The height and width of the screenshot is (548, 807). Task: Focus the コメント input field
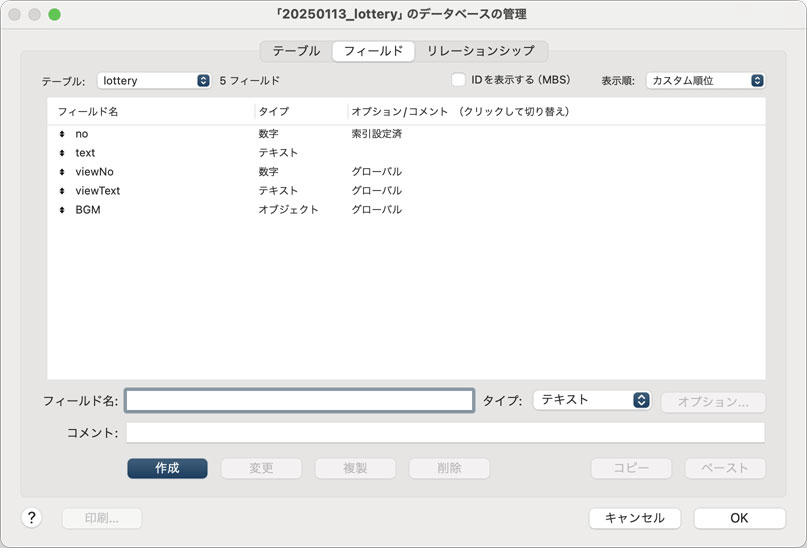point(445,433)
